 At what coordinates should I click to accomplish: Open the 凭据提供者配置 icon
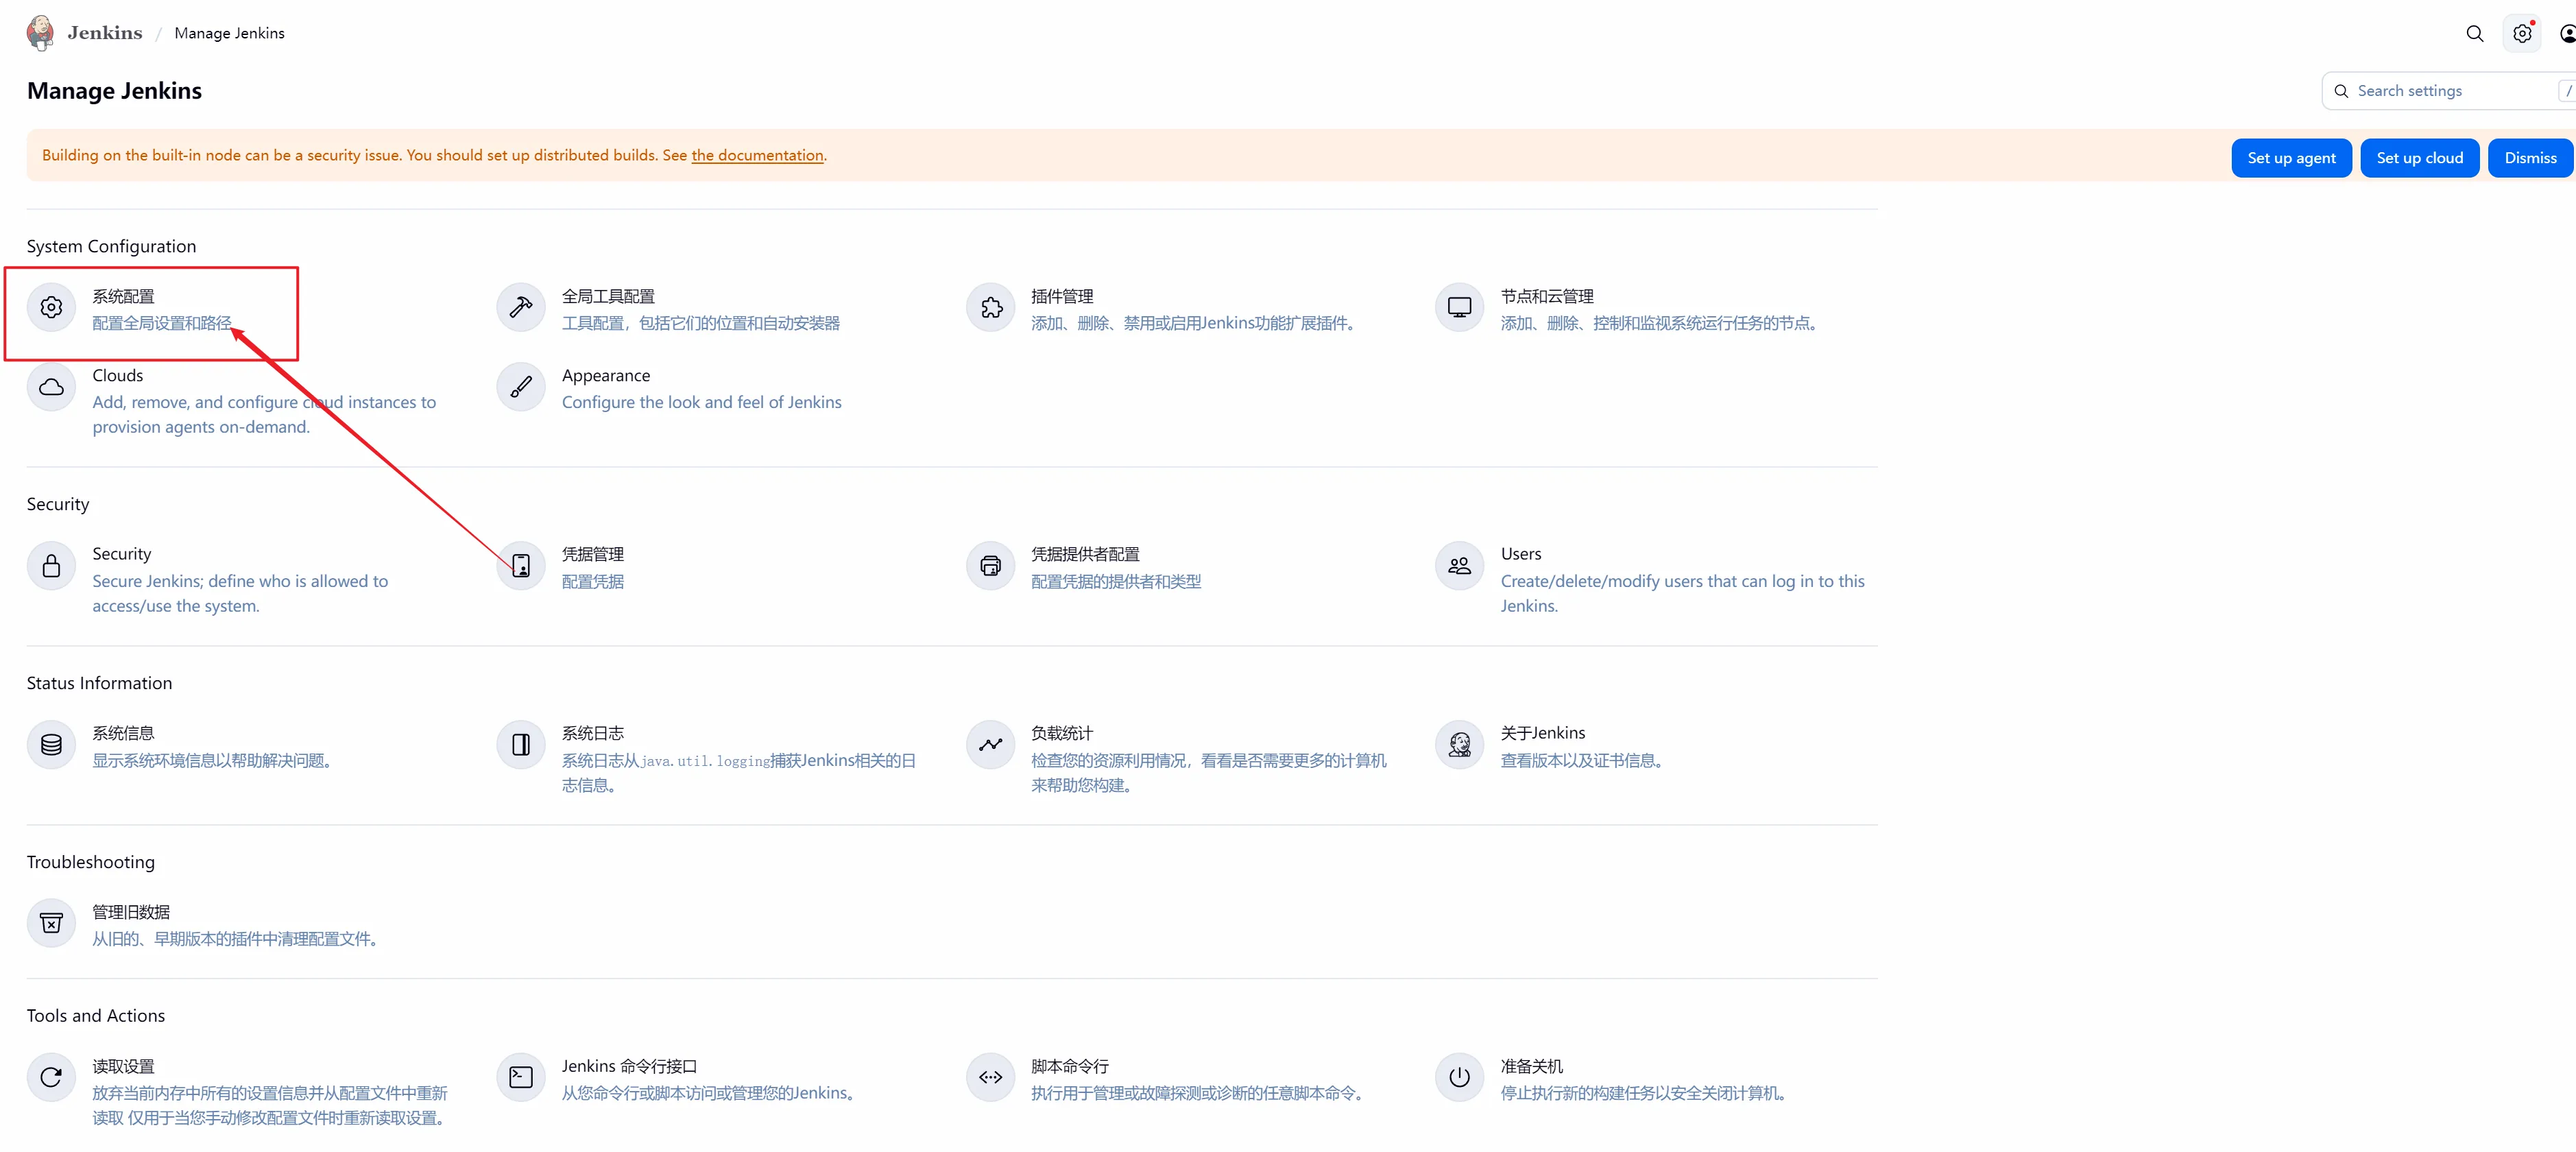pyautogui.click(x=990, y=566)
